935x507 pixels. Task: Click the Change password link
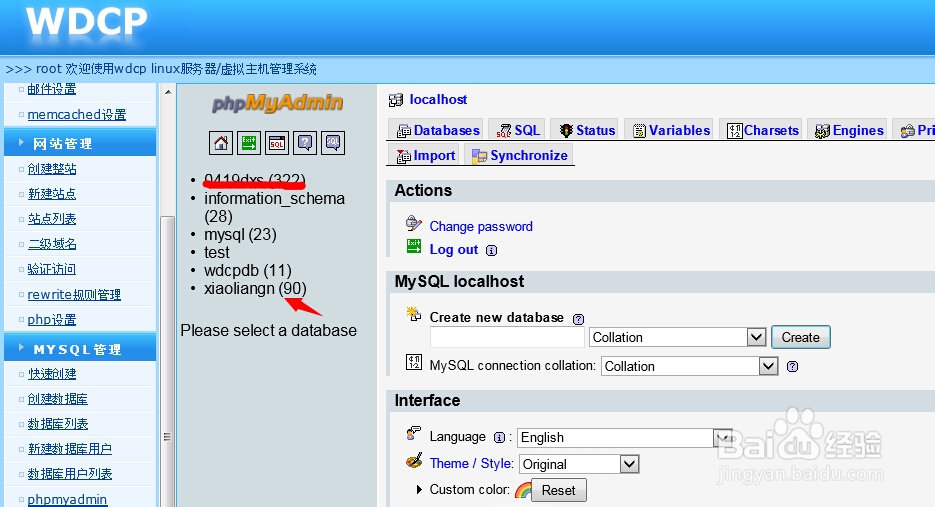coord(481,227)
